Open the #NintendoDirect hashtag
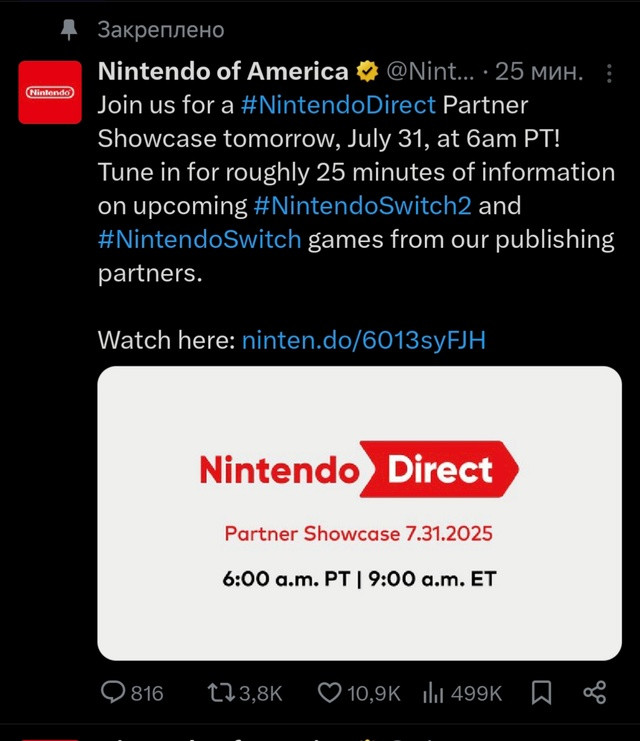 (x=338, y=105)
